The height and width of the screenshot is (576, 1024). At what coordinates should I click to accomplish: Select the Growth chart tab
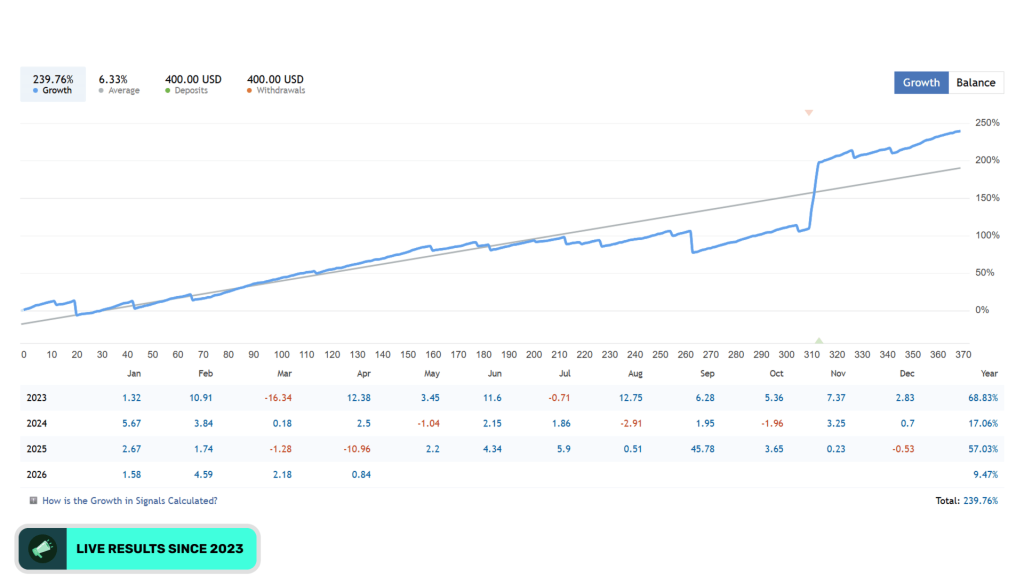click(921, 83)
